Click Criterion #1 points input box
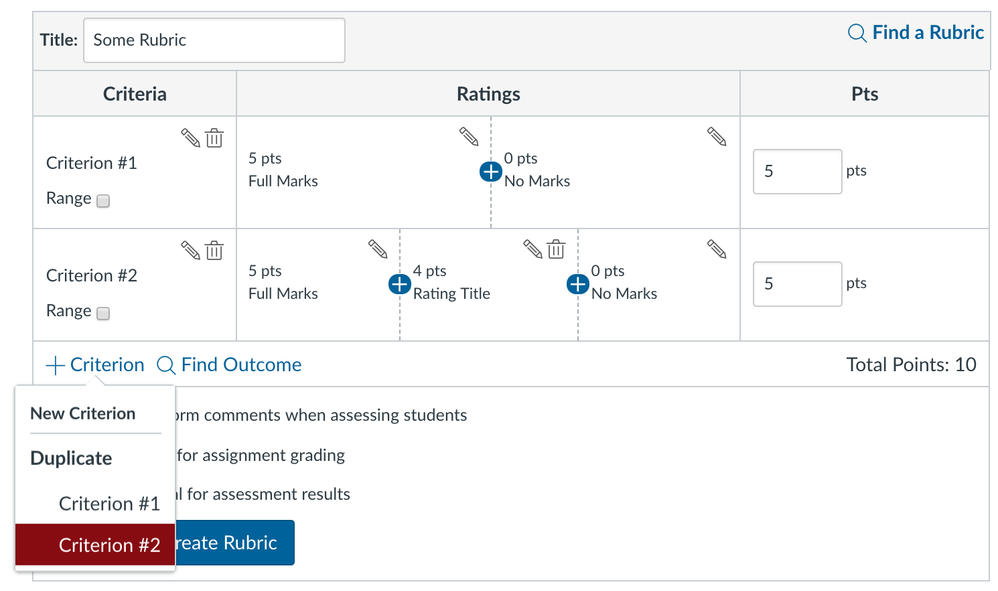 click(796, 171)
